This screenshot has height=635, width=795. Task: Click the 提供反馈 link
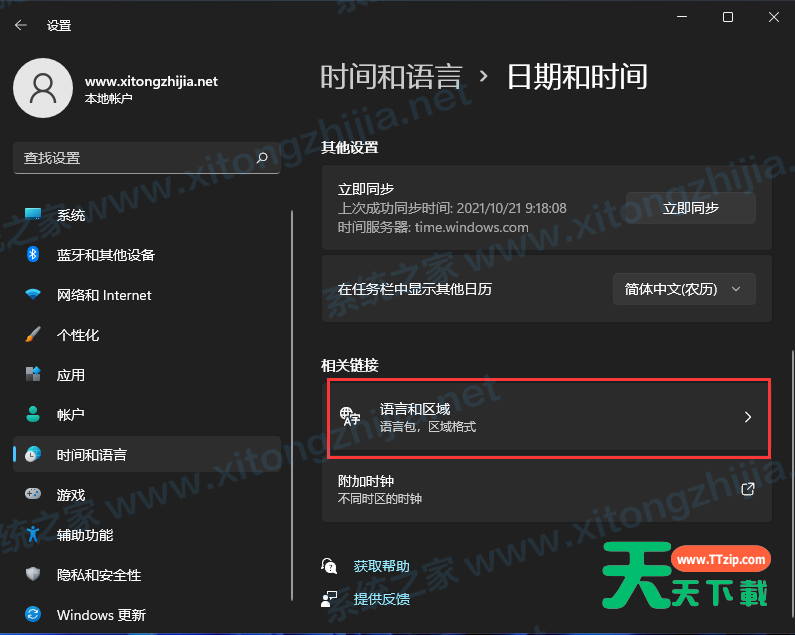coord(381,599)
